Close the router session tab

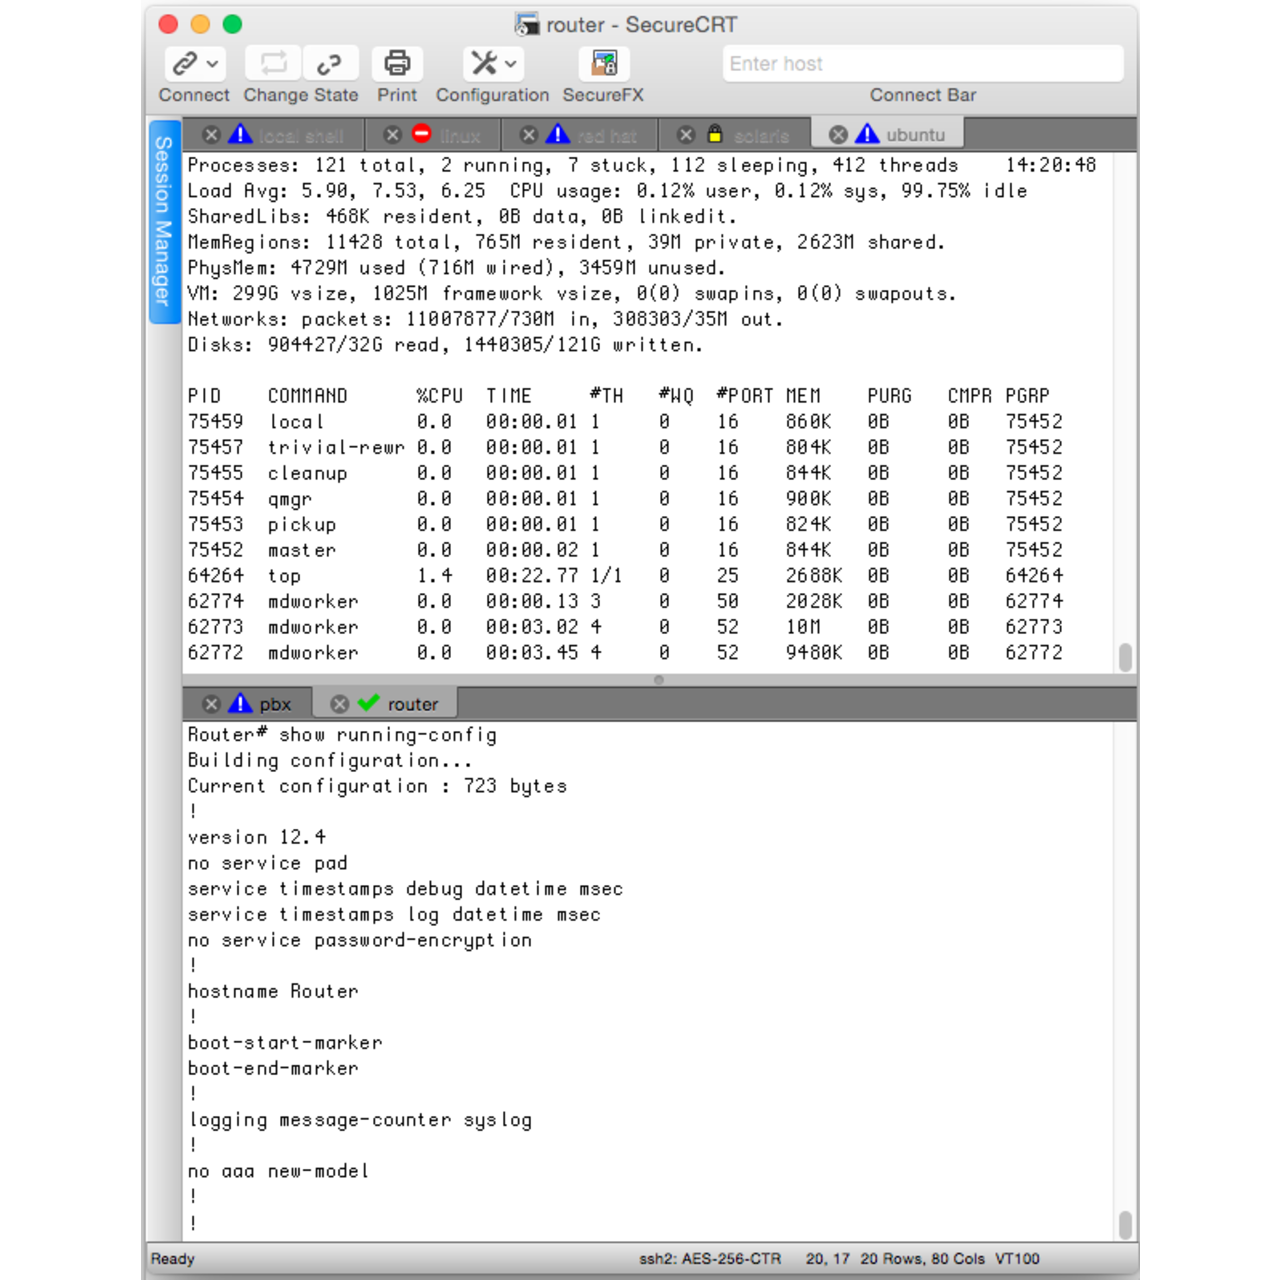tap(340, 704)
